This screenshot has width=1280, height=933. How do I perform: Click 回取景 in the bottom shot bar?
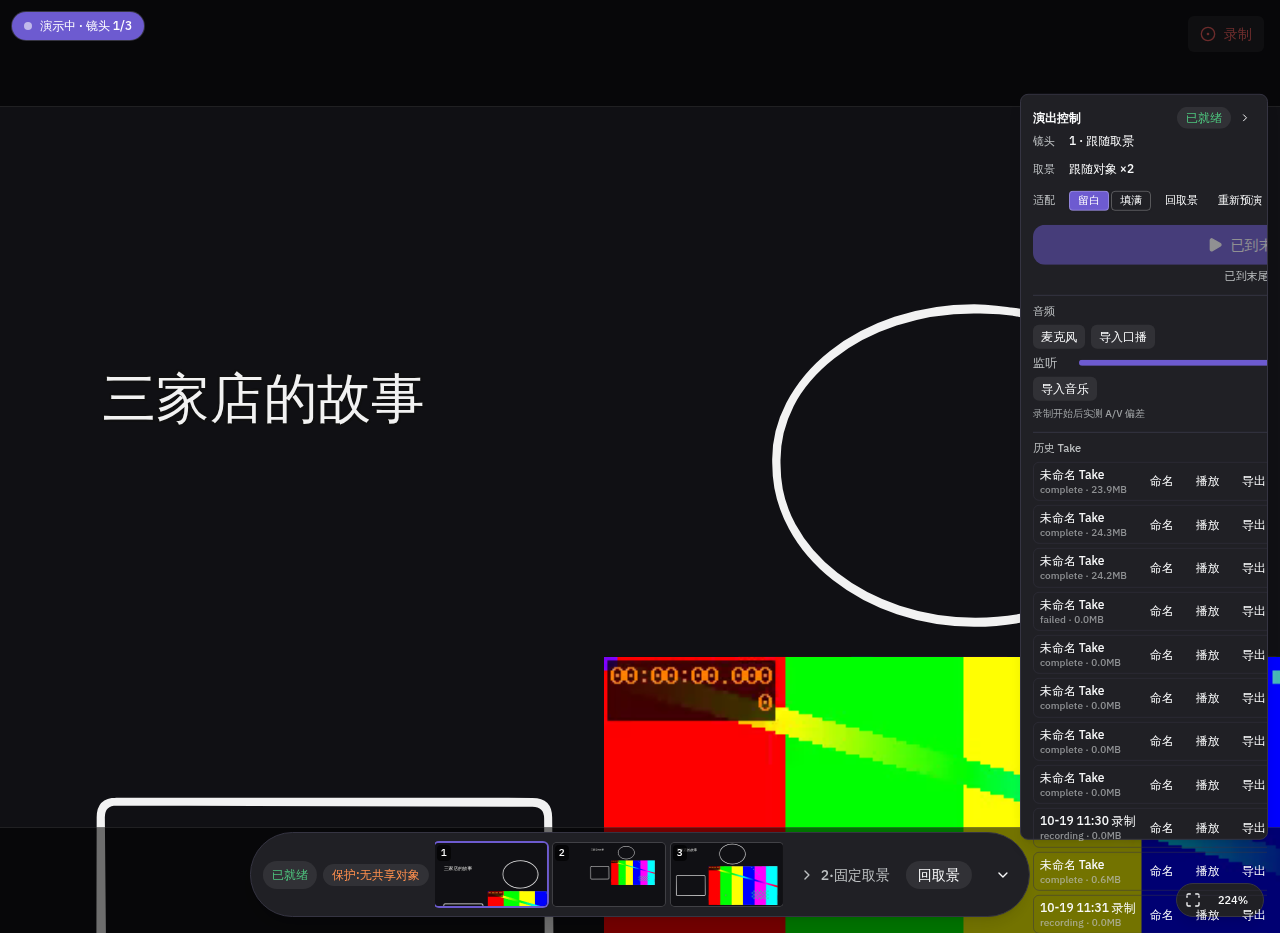point(939,875)
